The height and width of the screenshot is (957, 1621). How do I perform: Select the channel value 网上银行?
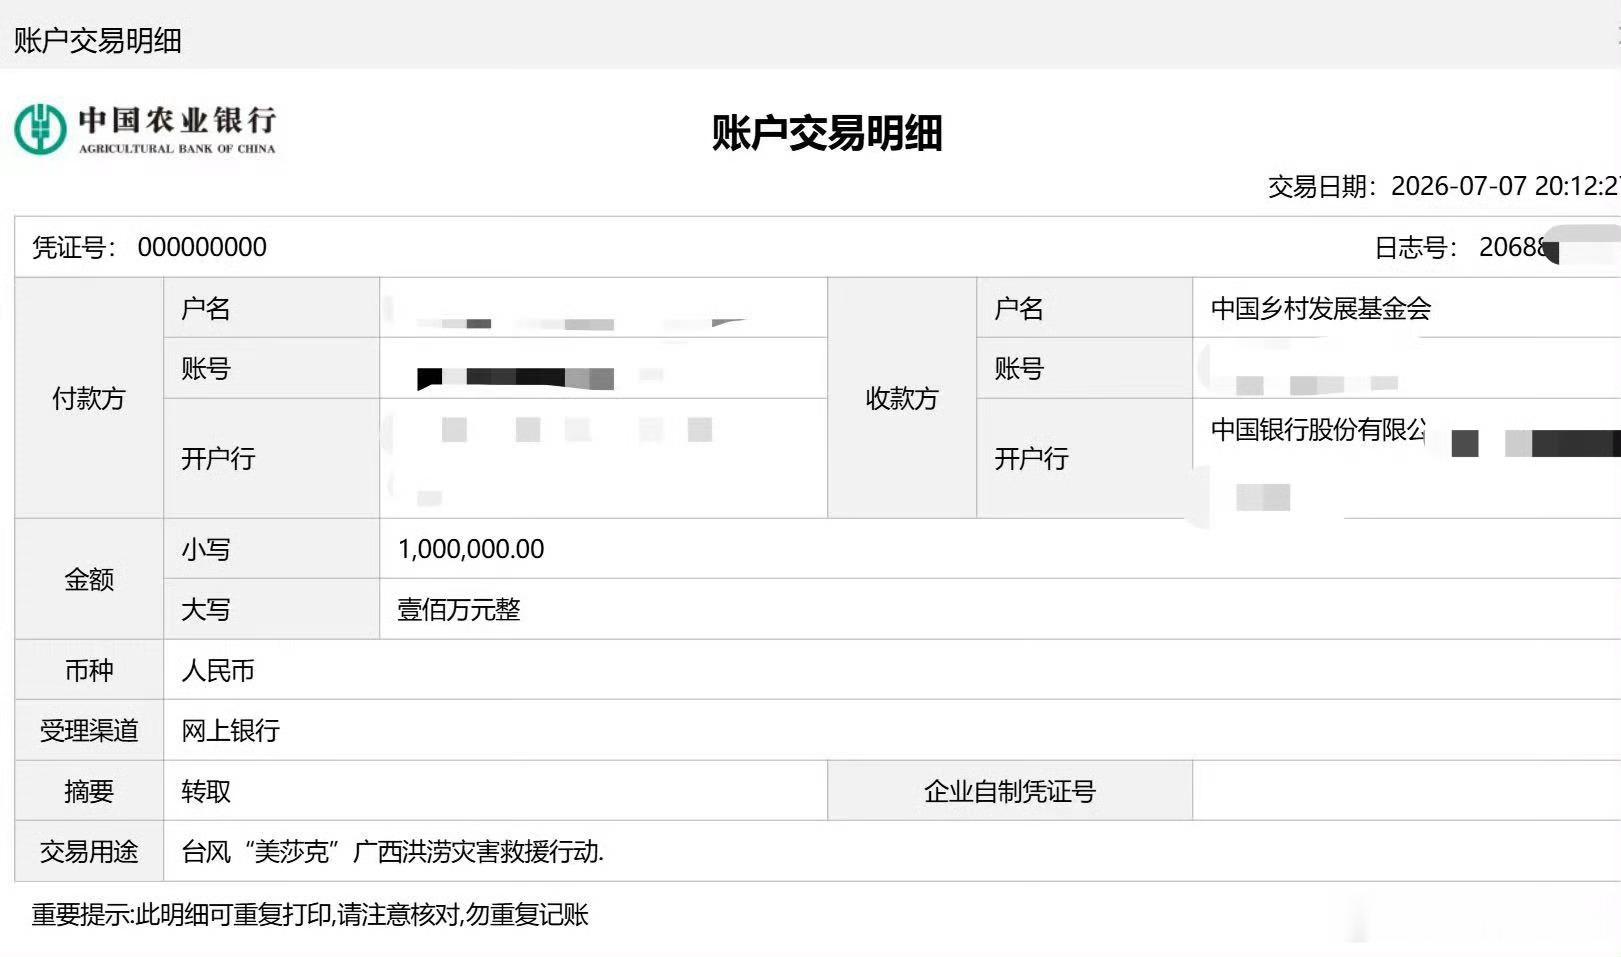(230, 730)
